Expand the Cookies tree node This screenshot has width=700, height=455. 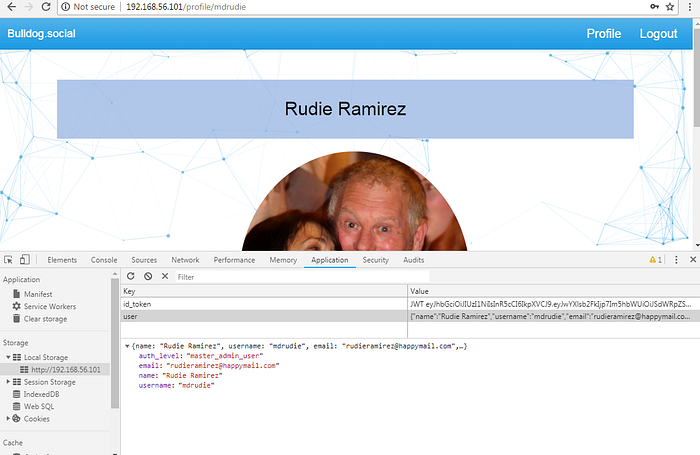9,418
